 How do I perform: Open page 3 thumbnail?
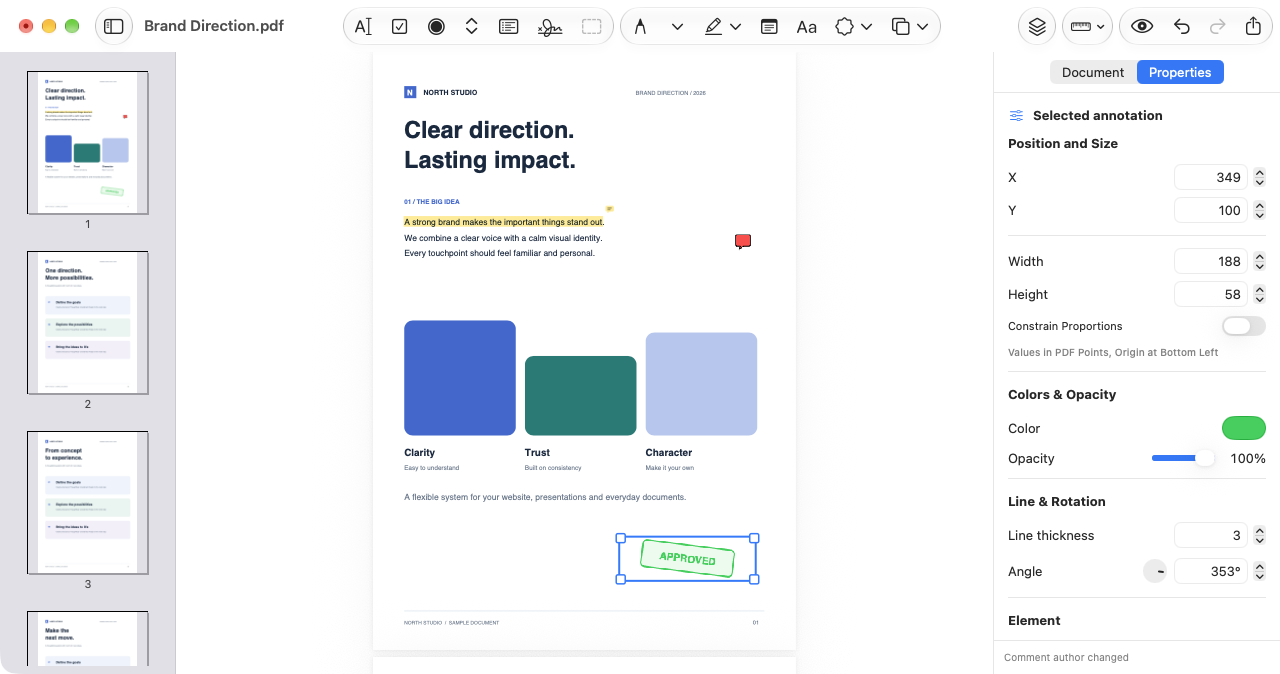(x=88, y=502)
